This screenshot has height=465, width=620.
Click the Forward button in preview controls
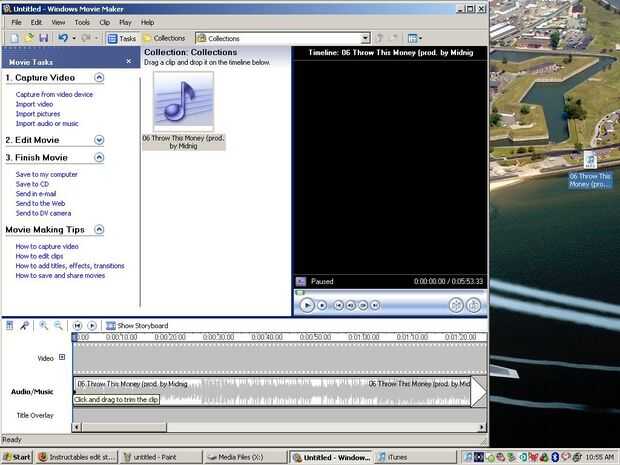pyautogui.click(x=375, y=305)
